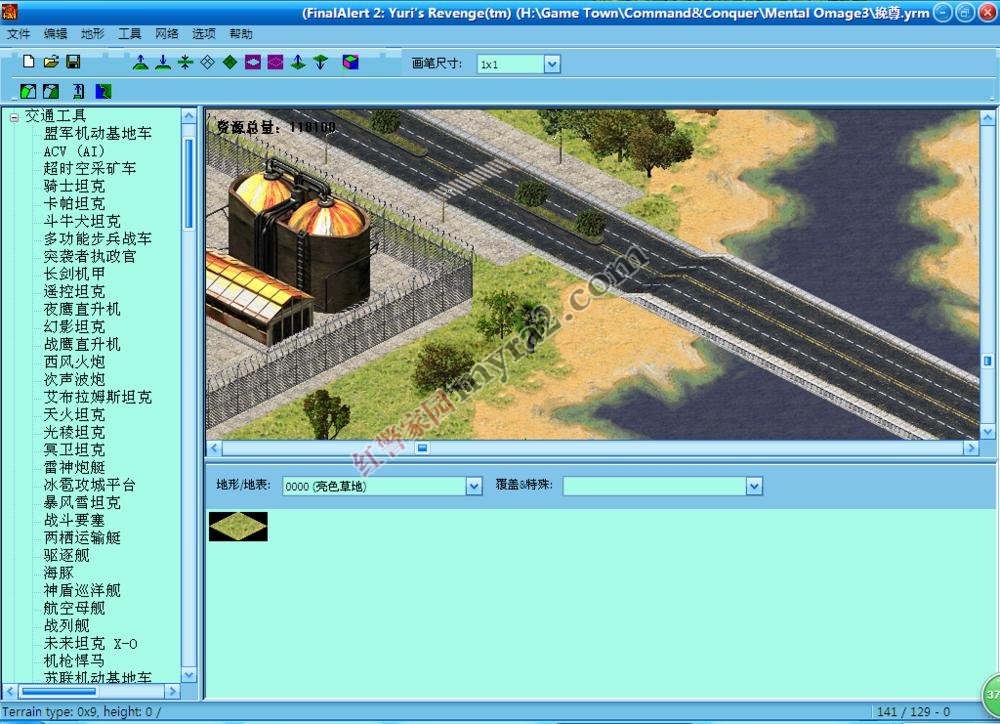Select 次声波炮 unit
This screenshot has width=1000, height=724.
(74, 380)
